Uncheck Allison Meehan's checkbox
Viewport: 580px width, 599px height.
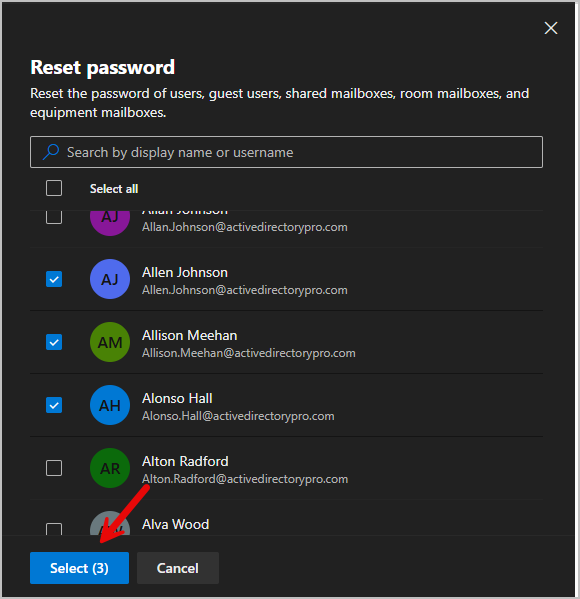(54, 342)
